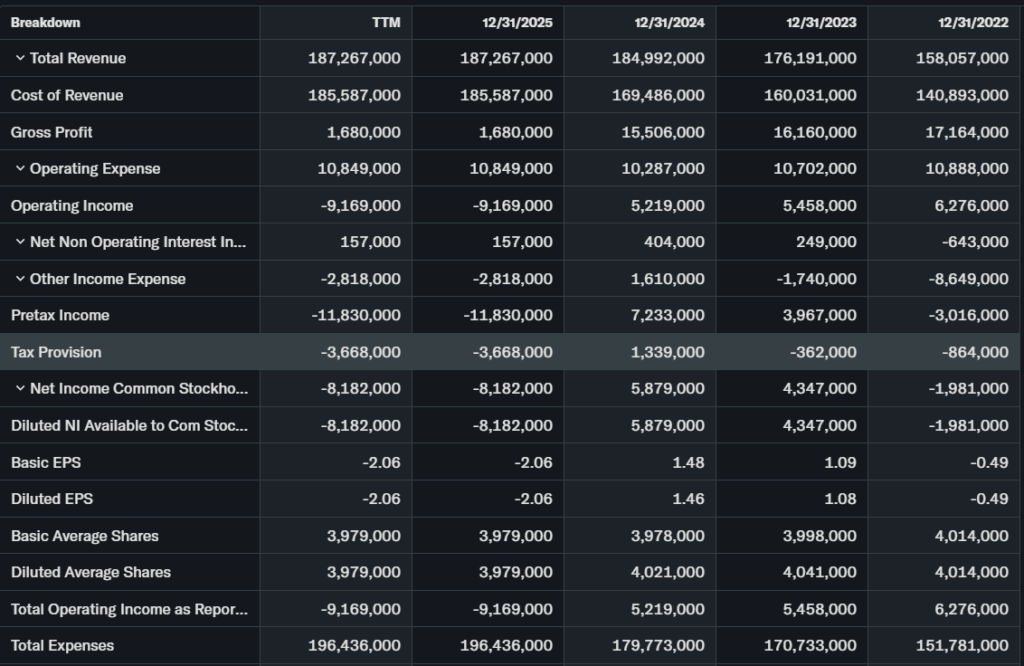The image size is (1024, 666).
Task: Click the Diluted Average Shares label
Action: click(91, 572)
